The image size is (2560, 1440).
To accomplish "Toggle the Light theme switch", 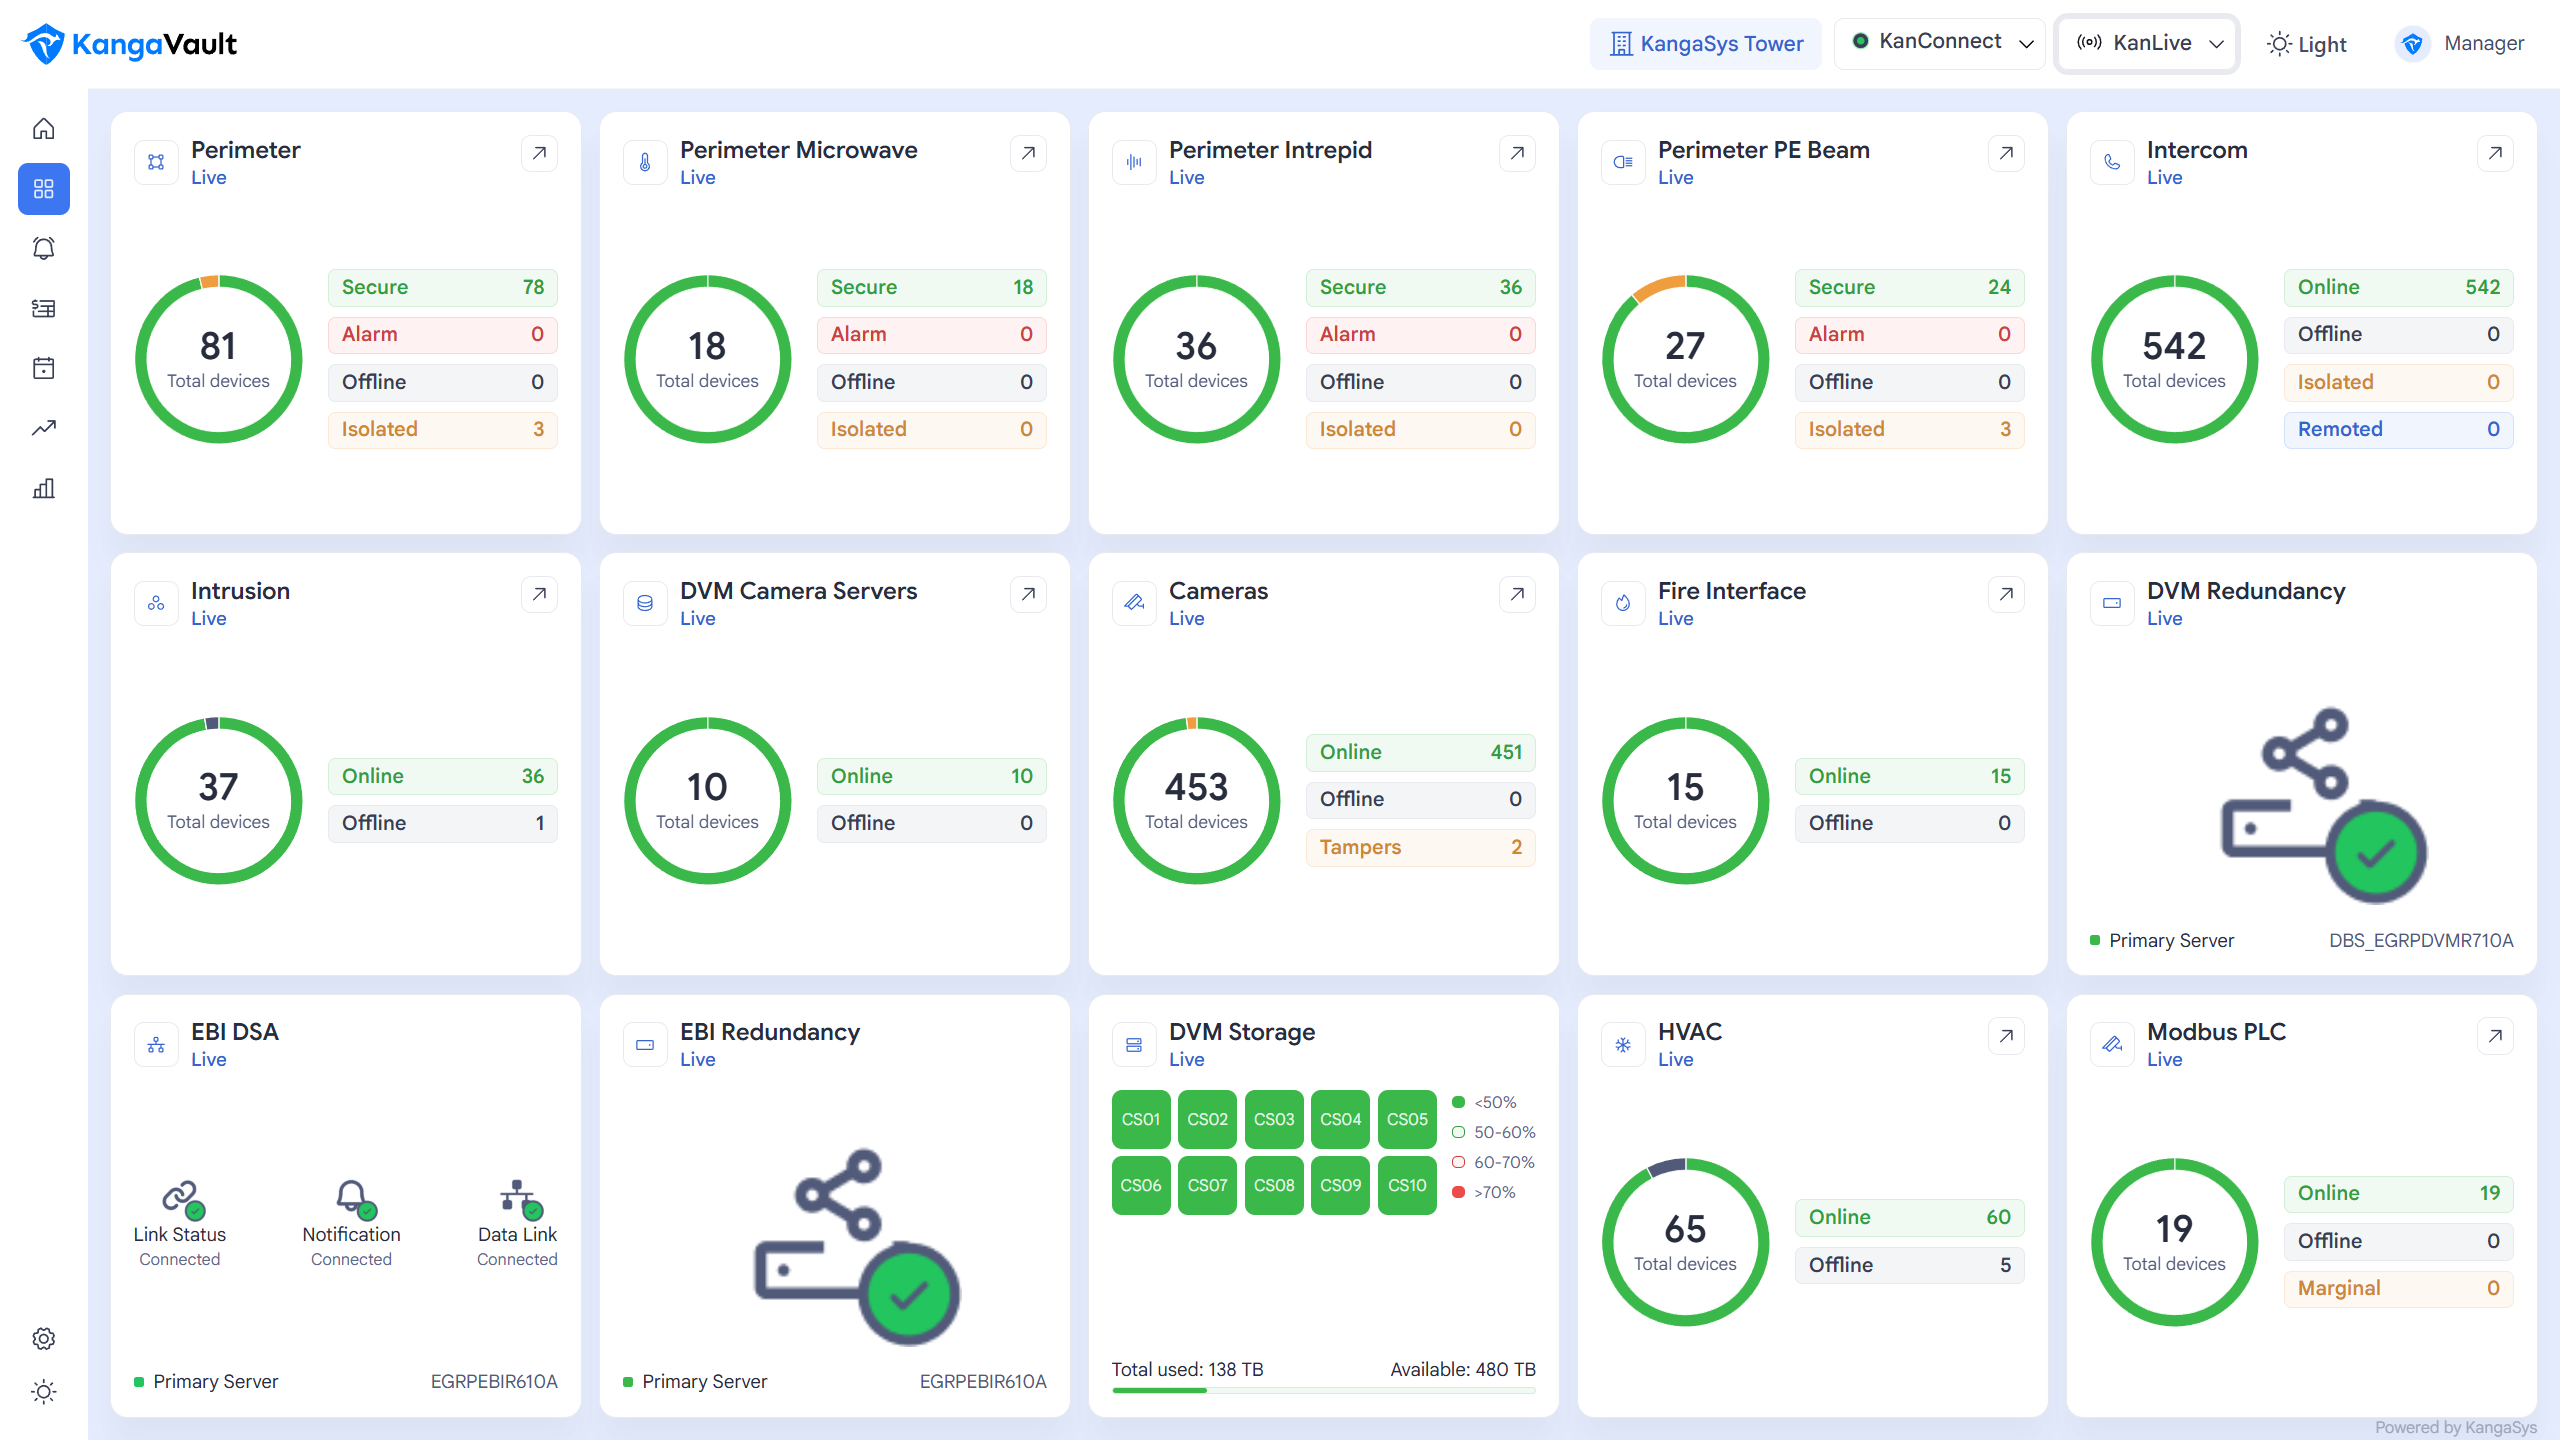I will point(2306,44).
